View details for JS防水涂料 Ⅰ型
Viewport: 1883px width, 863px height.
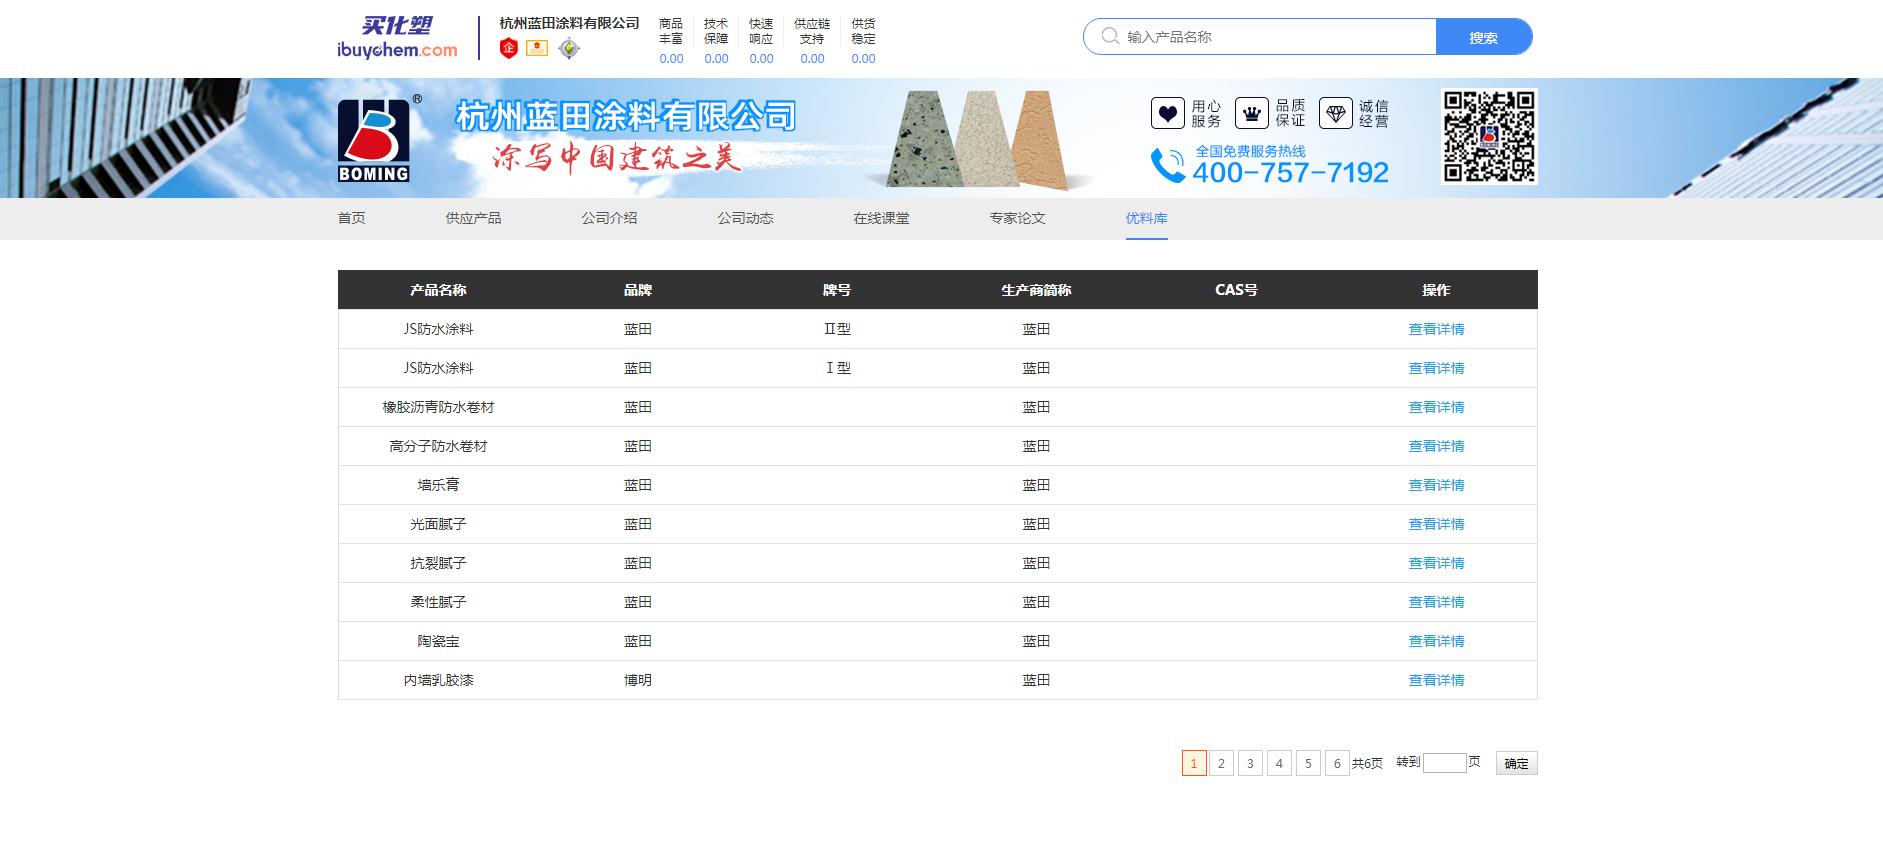click(1437, 368)
